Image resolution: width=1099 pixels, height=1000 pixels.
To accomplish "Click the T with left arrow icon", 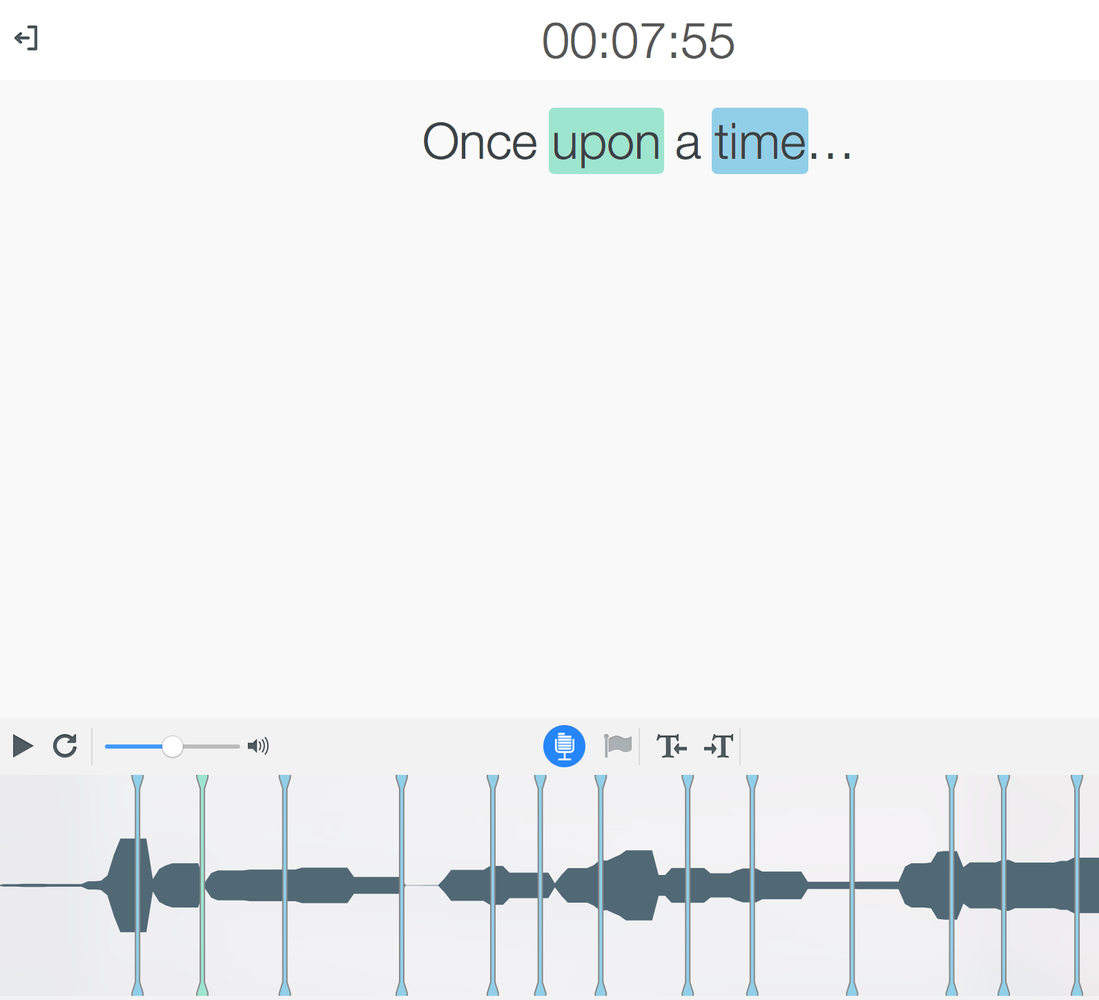I will [671, 746].
